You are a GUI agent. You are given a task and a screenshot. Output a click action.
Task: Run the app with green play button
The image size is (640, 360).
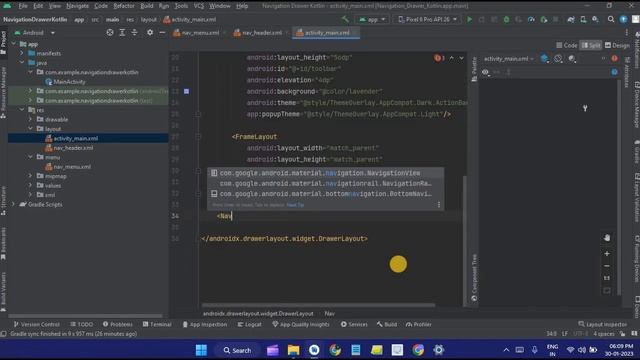point(469,19)
